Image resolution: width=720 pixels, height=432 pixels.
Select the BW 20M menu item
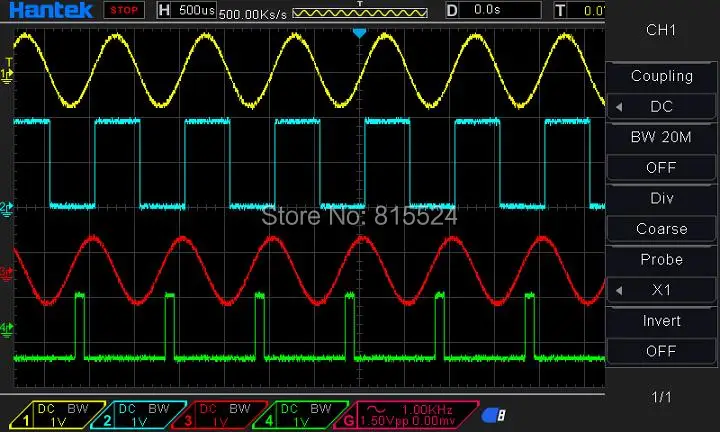662,137
